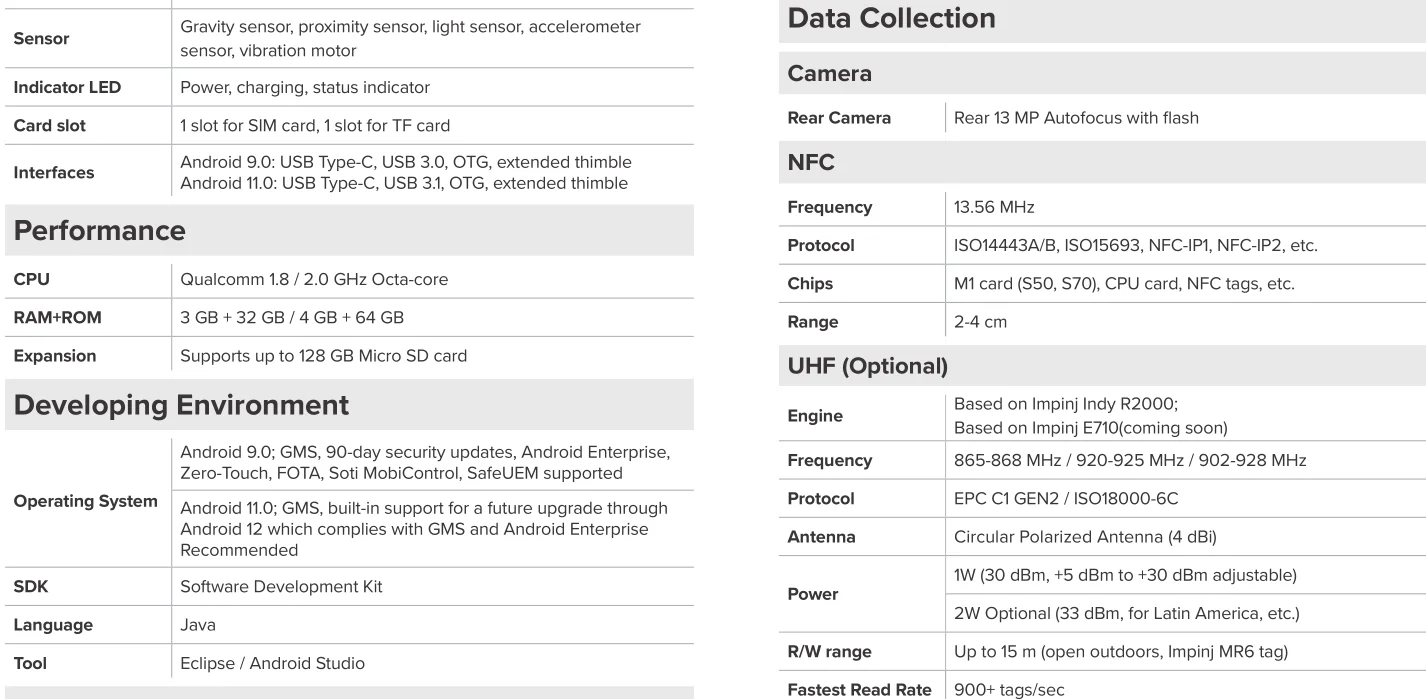Click the Performance section heading
The height and width of the screenshot is (699, 1426).
click(99, 230)
